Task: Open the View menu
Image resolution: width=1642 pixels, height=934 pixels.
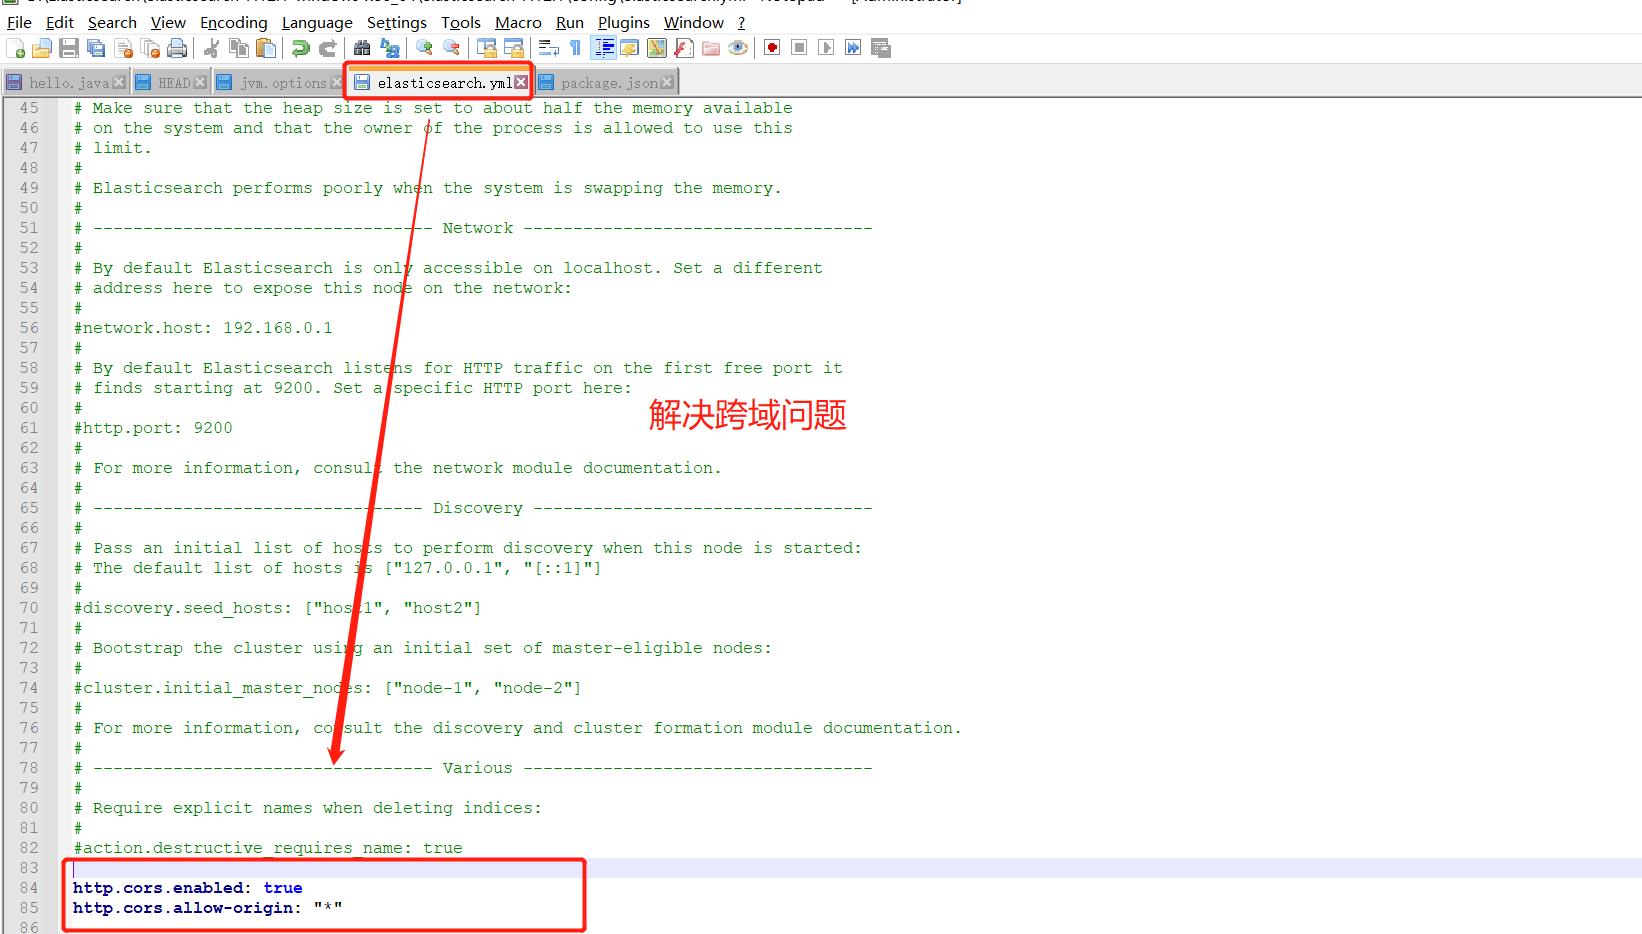Action: [x=168, y=22]
